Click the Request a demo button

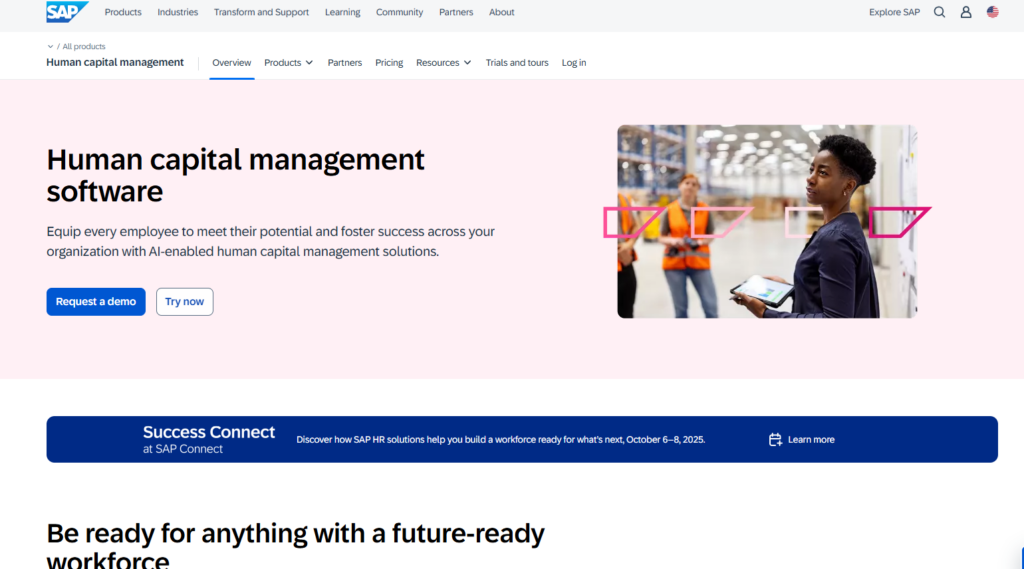coord(96,302)
